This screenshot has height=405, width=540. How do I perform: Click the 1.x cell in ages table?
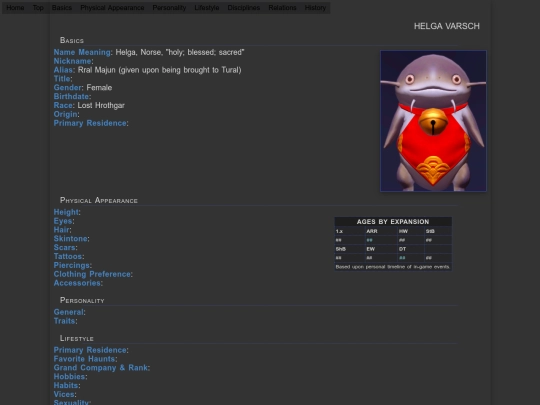(350, 231)
